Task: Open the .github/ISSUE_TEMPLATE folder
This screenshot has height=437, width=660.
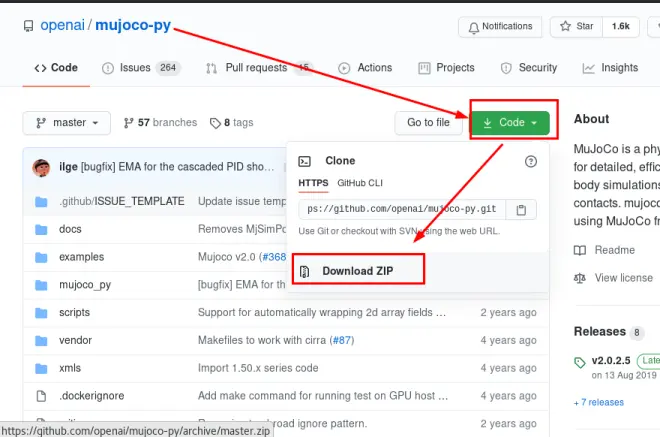Action: pyautogui.click(x=122, y=201)
